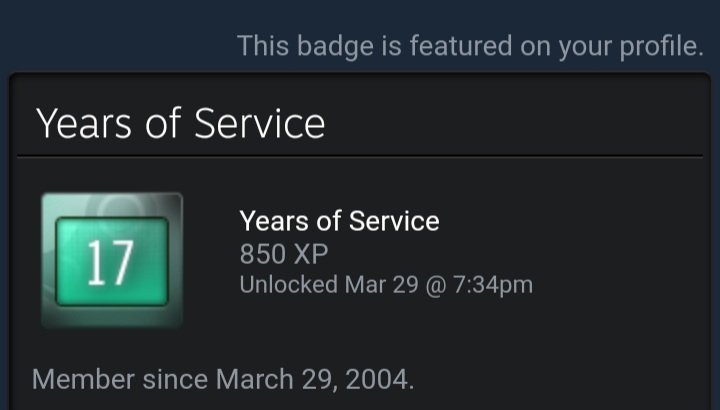Click the Unlocked Mar 29 @ 7:34pm line
This screenshot has width=720, height=410.
coord(386,285)
